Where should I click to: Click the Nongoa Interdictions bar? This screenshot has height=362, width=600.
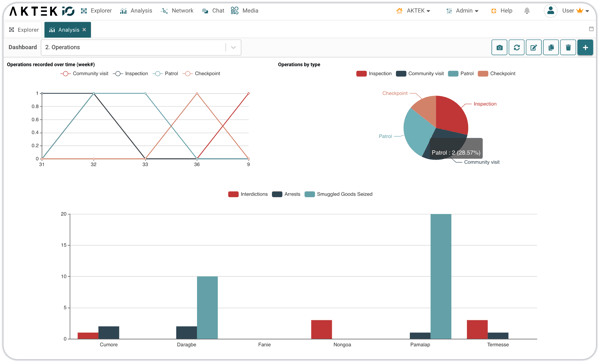tap(321, 329)
